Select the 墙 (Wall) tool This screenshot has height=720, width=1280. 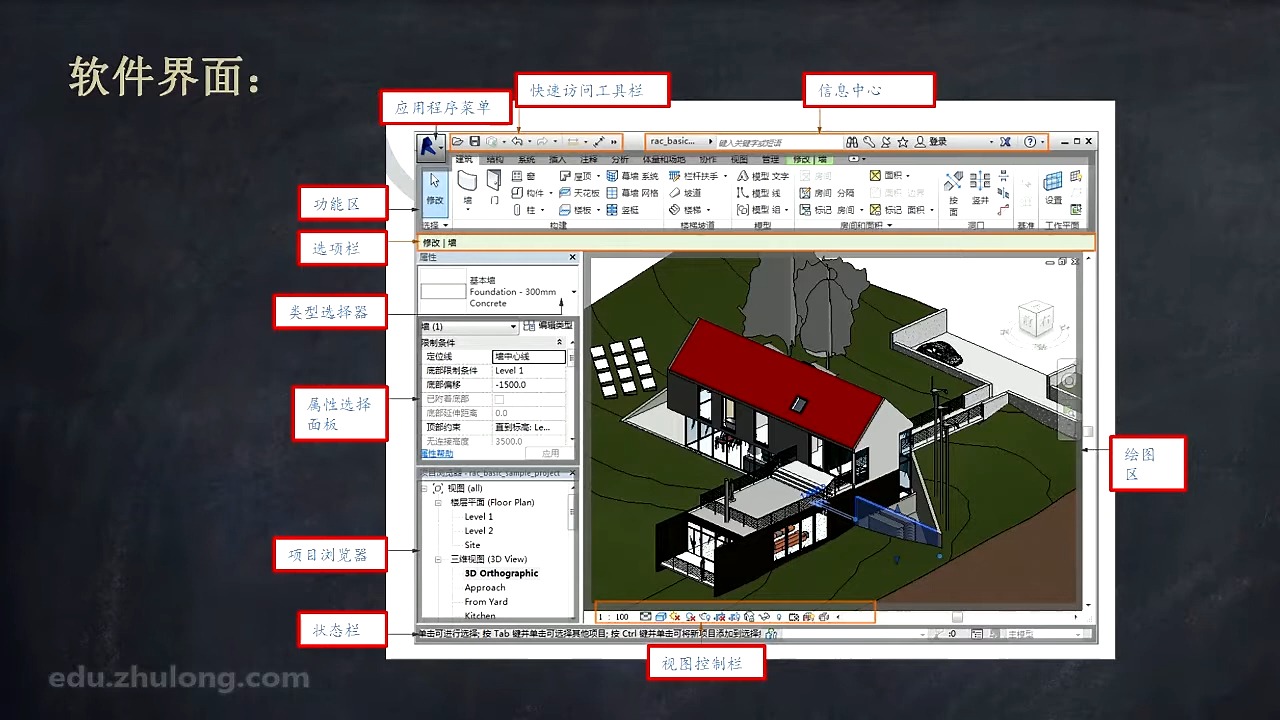[x=467, y=188]
